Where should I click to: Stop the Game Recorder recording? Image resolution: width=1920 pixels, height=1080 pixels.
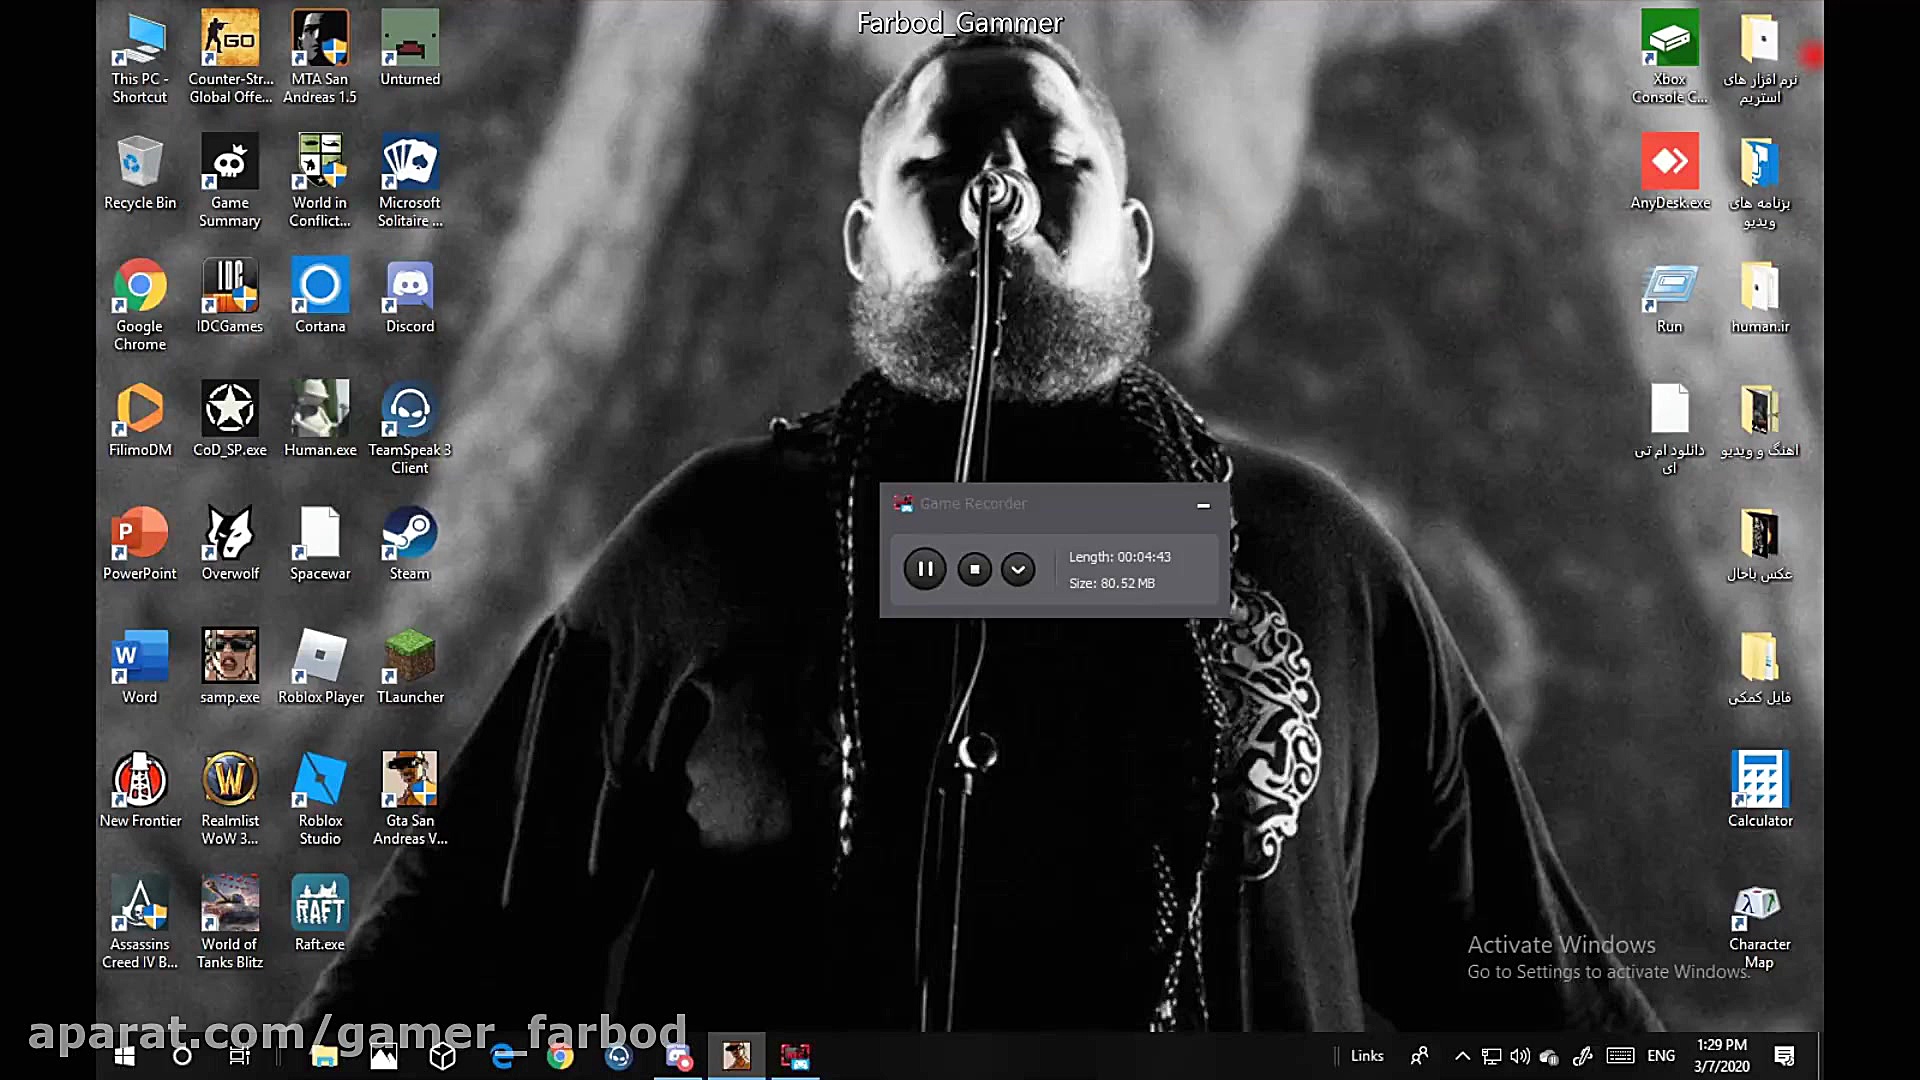point(974,569)
